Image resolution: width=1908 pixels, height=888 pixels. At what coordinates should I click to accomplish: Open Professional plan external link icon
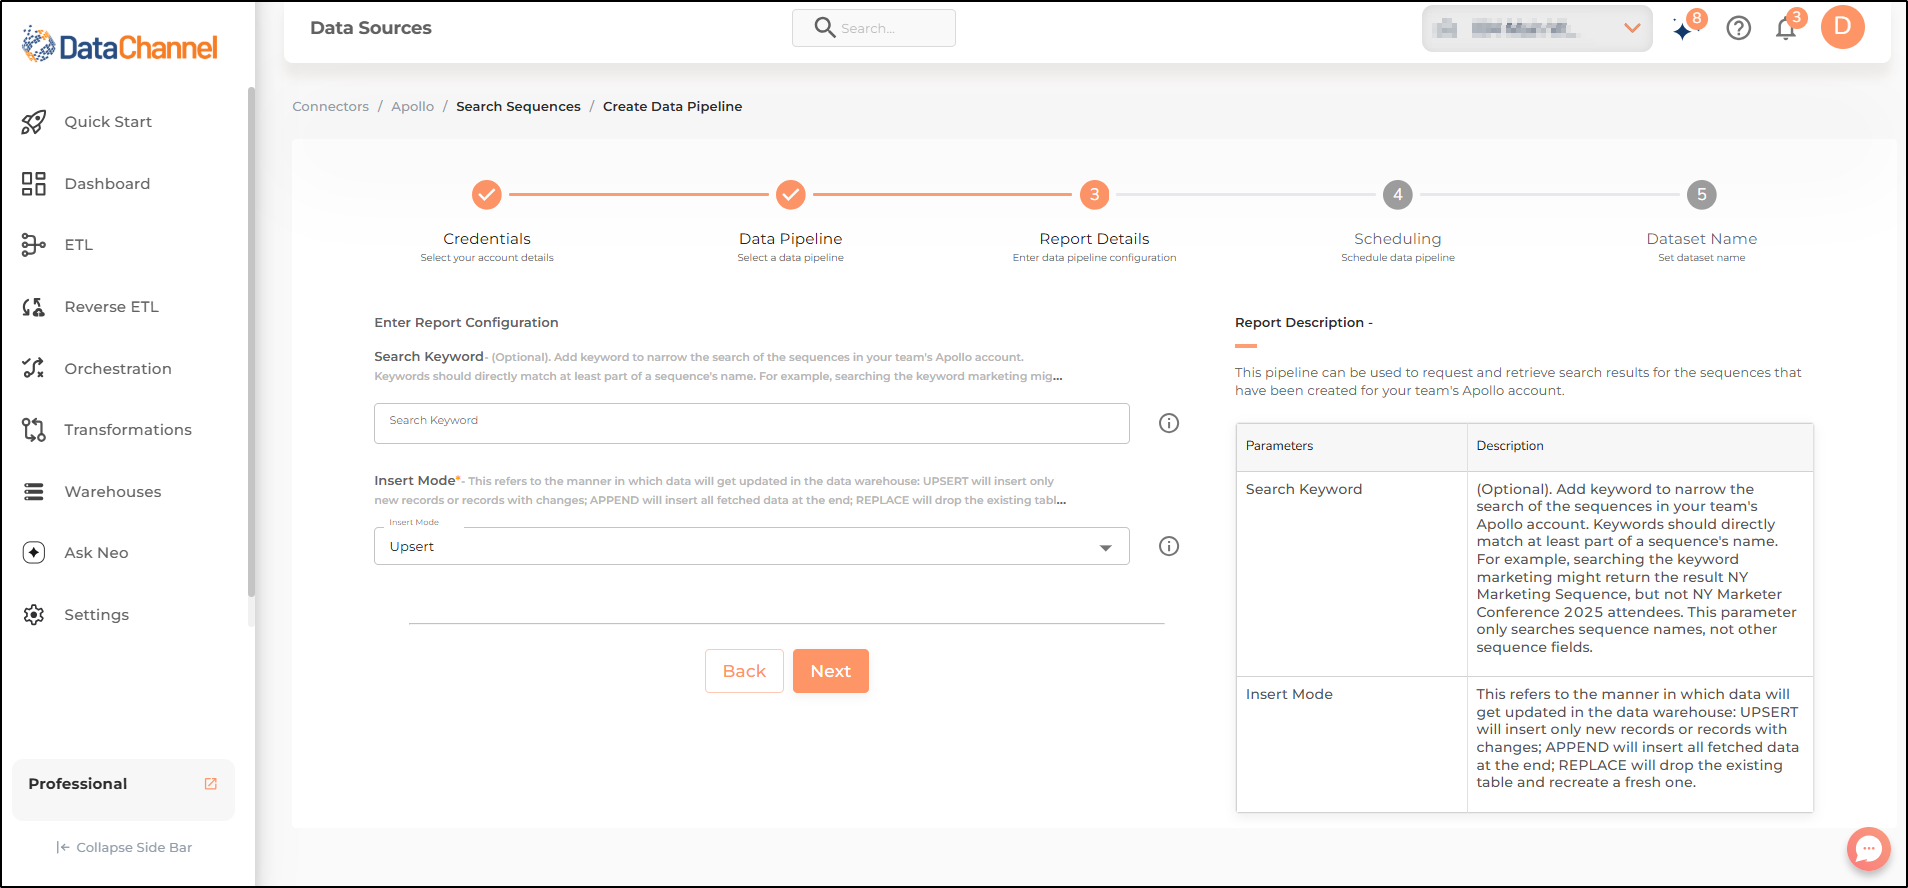click(211, 784)
